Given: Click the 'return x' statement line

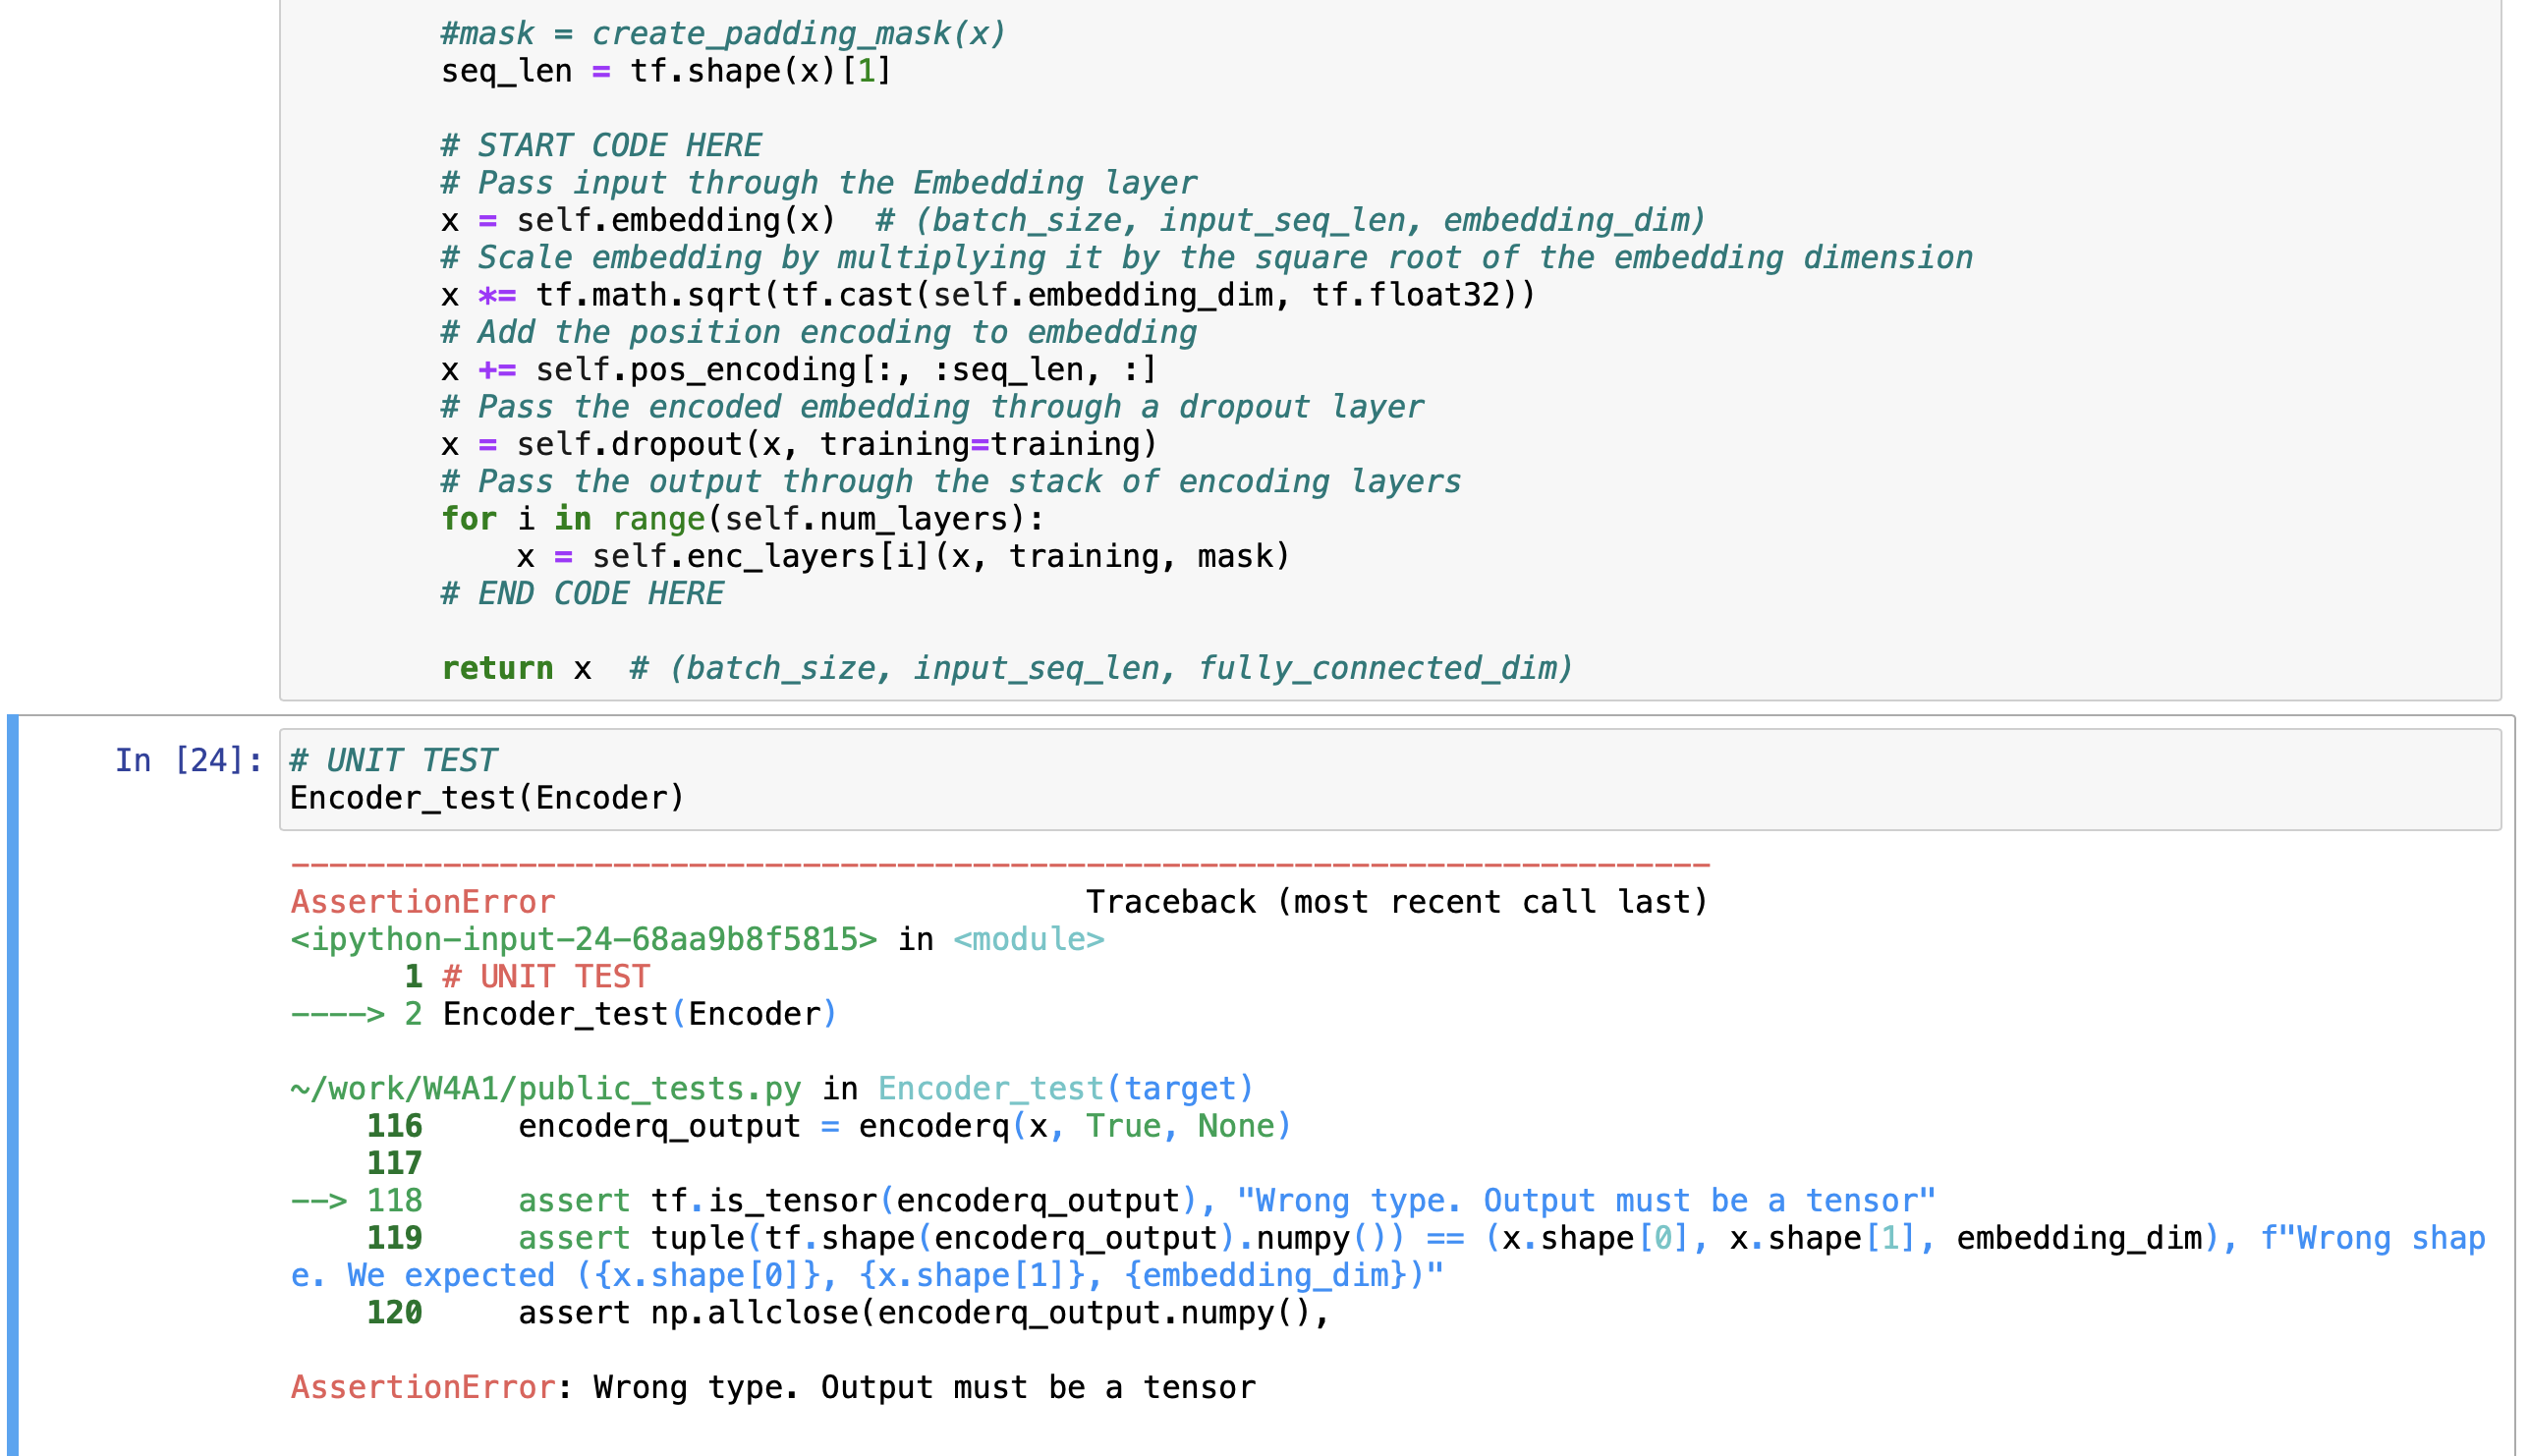Looking at the screenshot, I should 516,668.
